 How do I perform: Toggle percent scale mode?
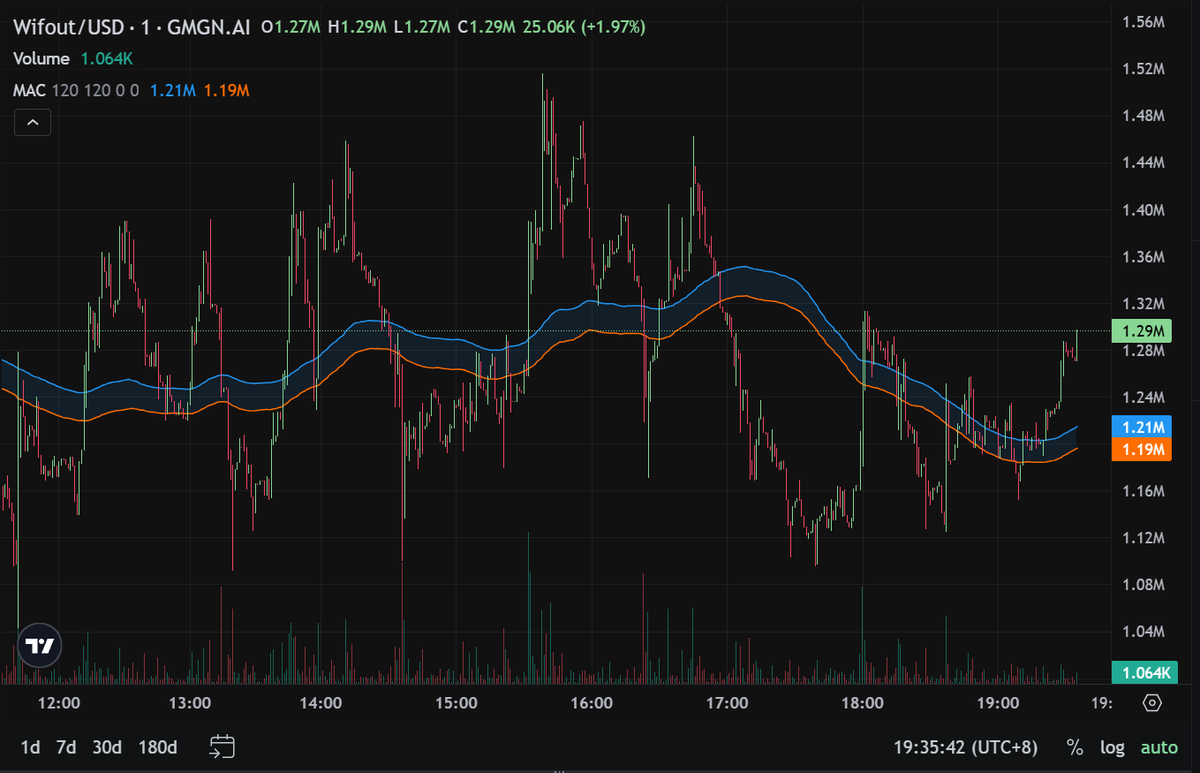click(1075, 747)
